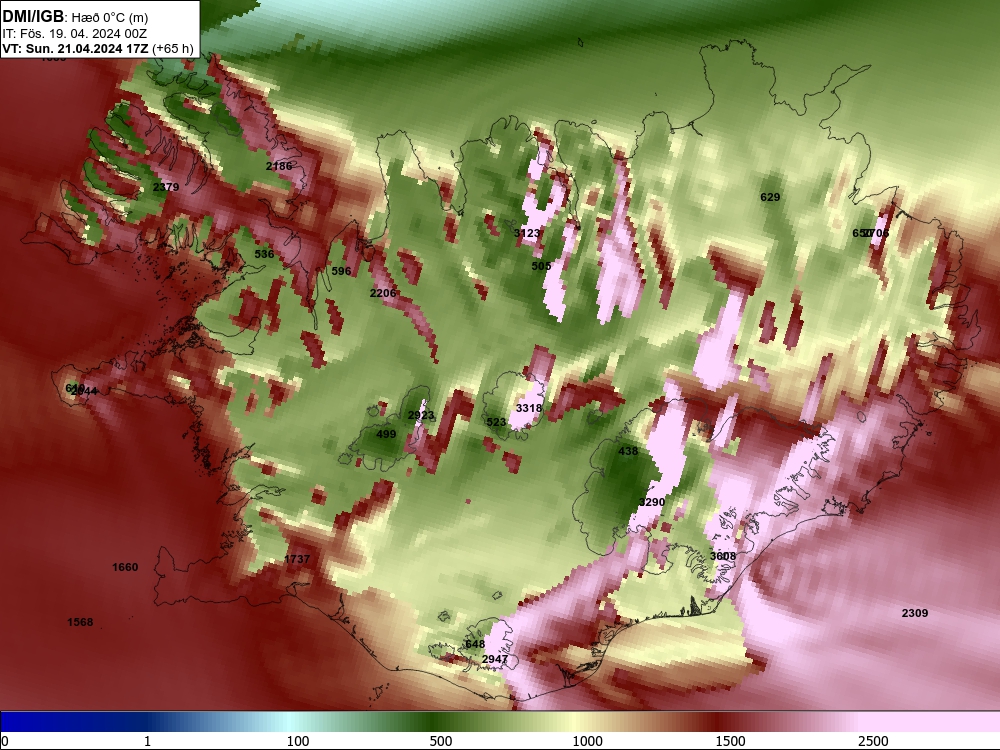The width and height of the screenshot is (1000, 750).
Task: Click the legend tick label 1500
Action: [x=730, y=741]
